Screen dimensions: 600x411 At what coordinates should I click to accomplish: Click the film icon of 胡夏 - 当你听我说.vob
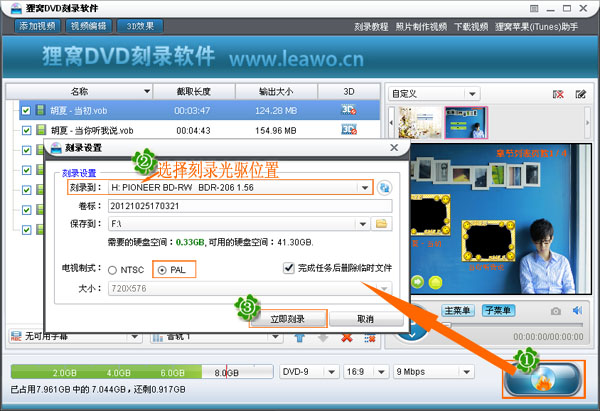41,130
